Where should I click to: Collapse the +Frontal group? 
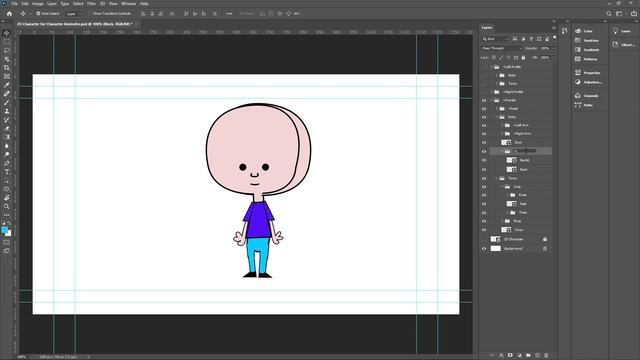pyautogui.click(x=492, y=100)
